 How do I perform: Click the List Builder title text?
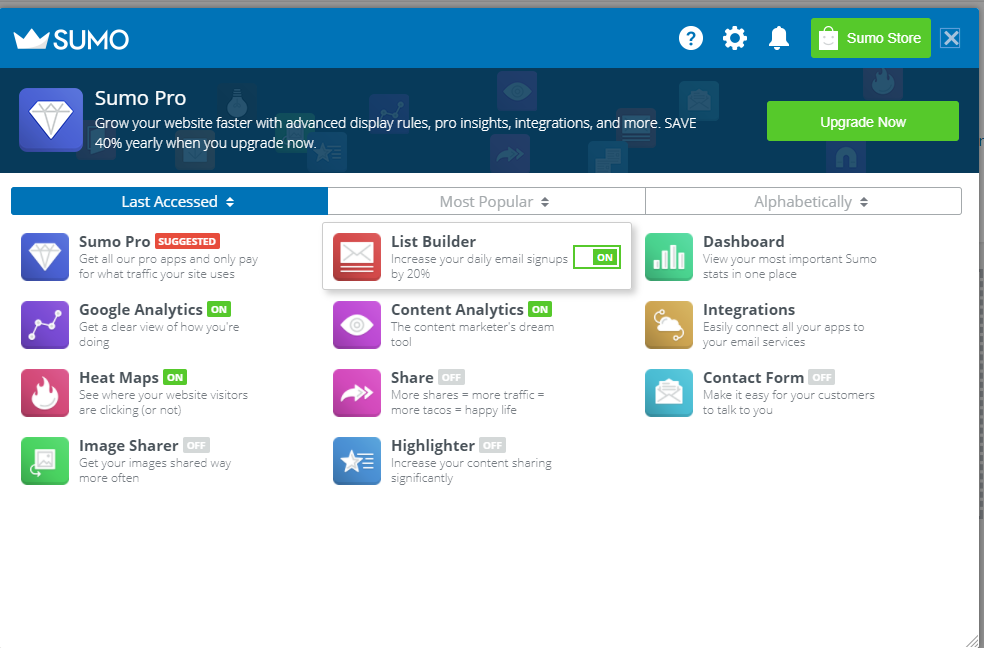tap(433, 242)
